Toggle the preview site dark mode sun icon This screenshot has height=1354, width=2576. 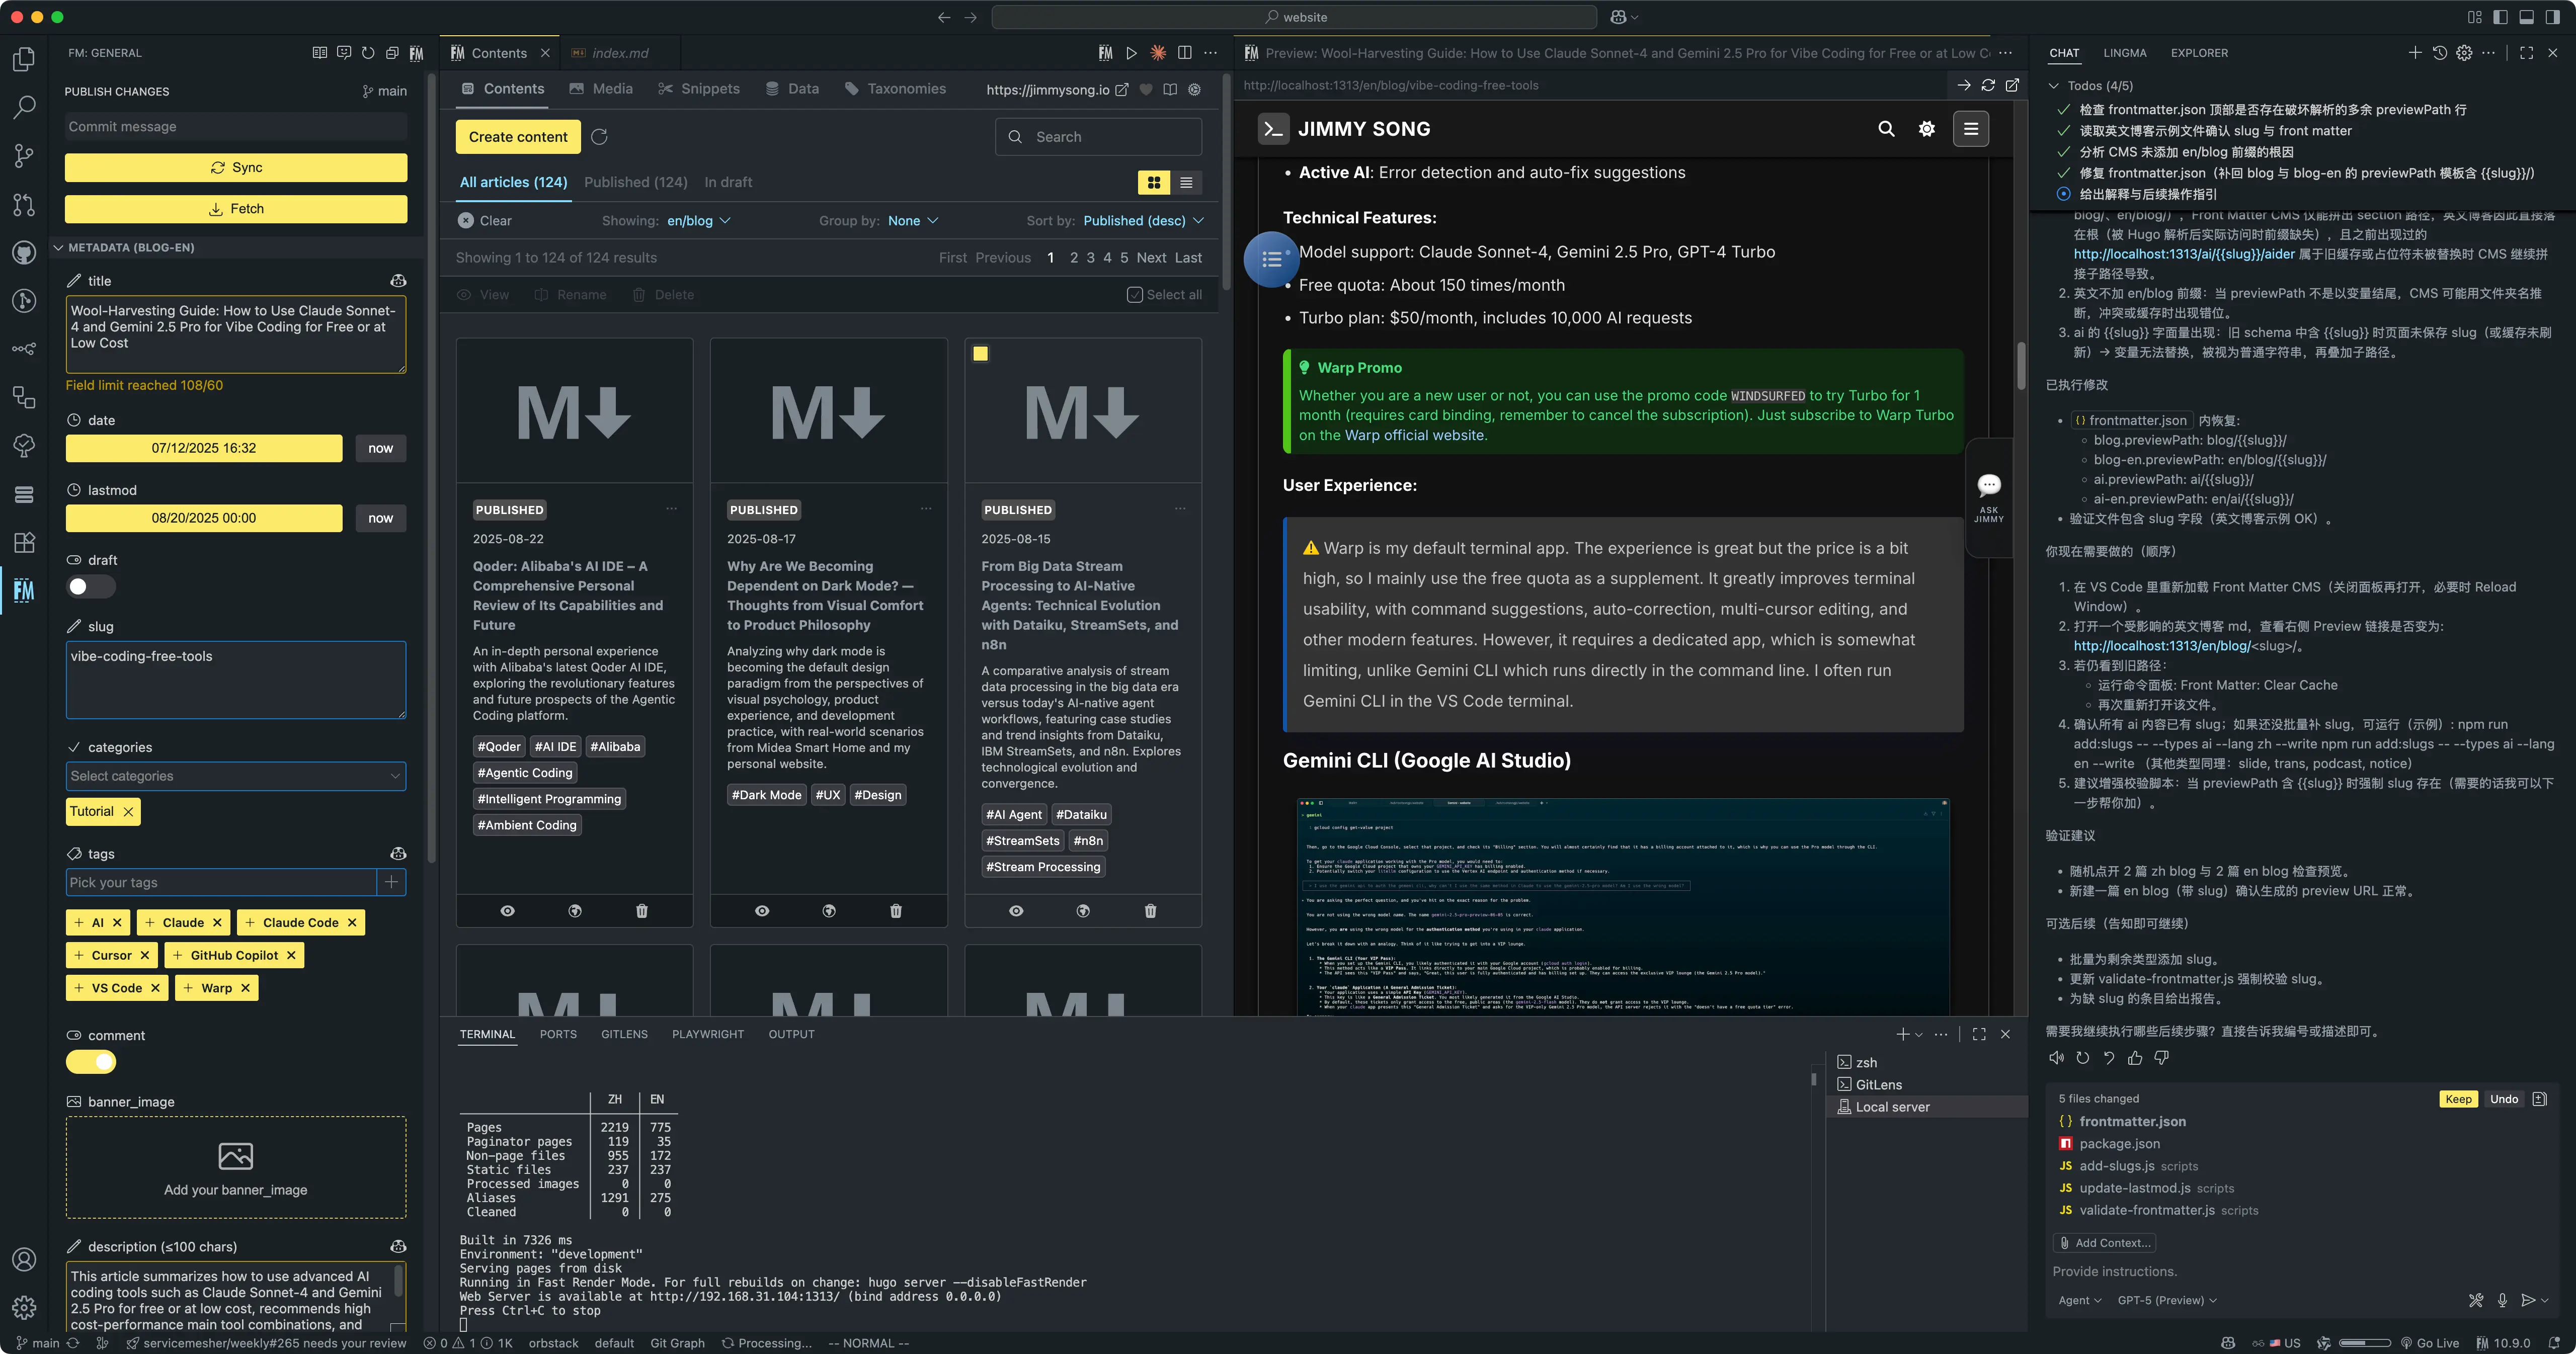(1927, 129)
